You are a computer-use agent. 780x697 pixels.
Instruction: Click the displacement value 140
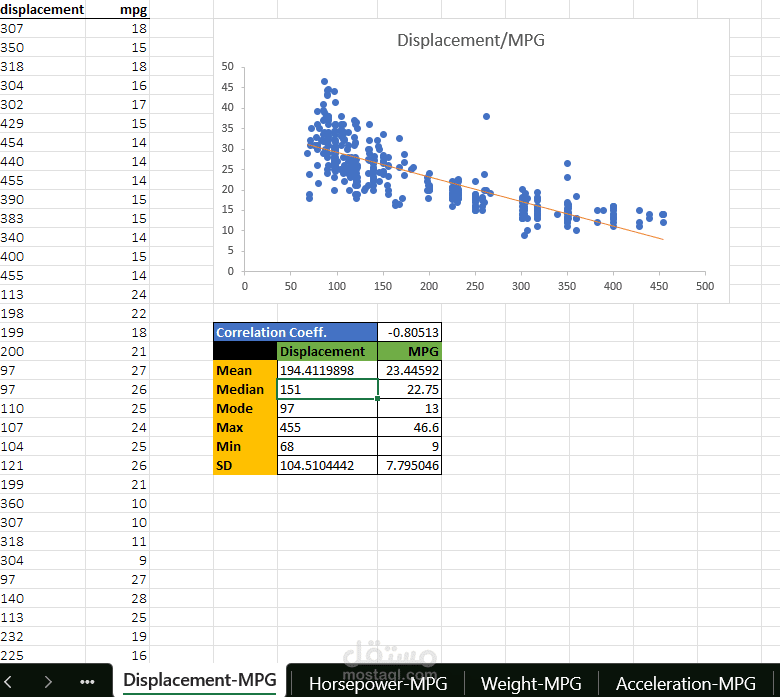[x=42, y=598]
